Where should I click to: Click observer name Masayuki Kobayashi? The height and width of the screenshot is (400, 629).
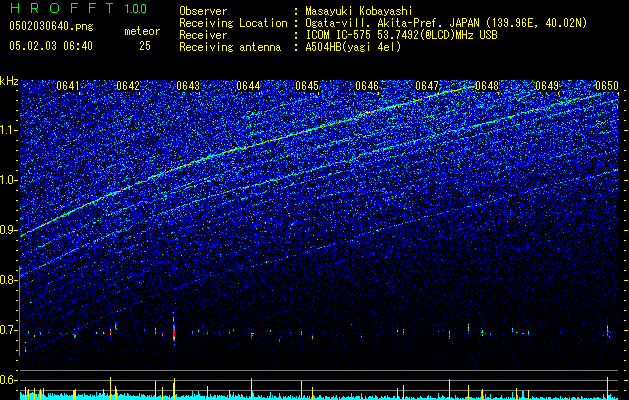tap(358, 11)
